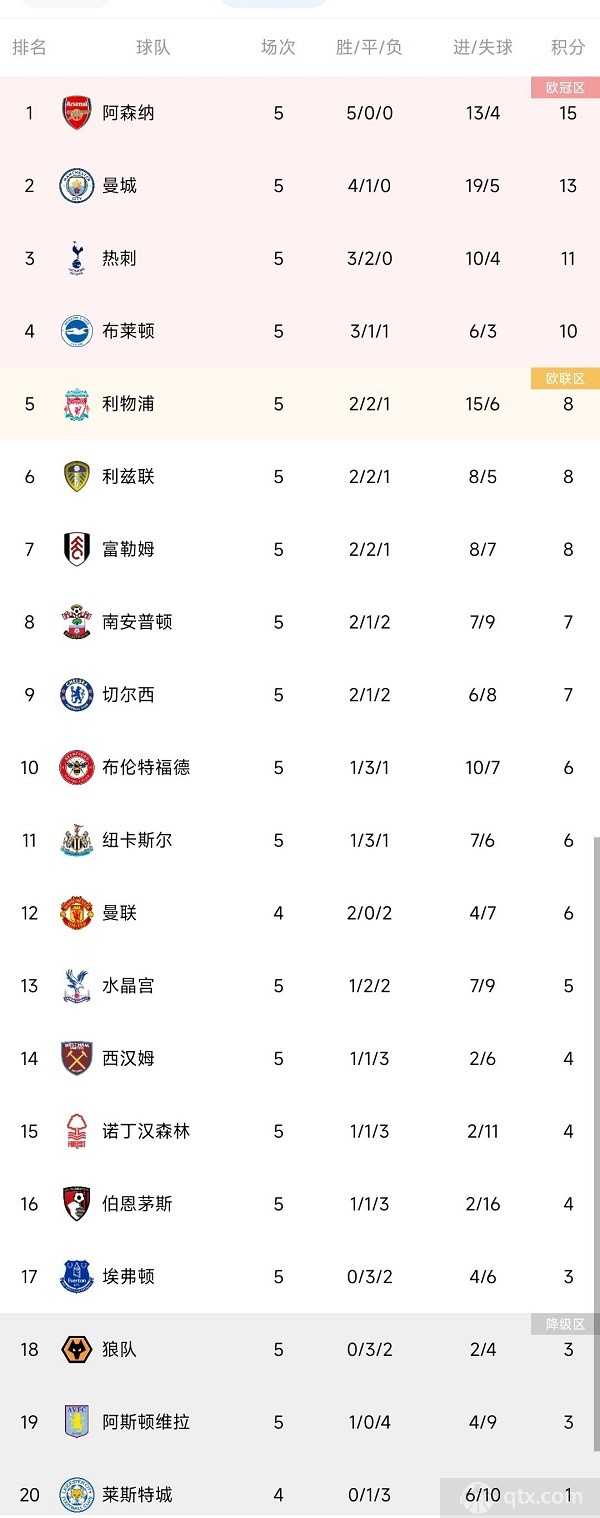This screenshot has width=600, height=1518.
Task: Click the 欧冠区 label tag
Action: point(565,88)
